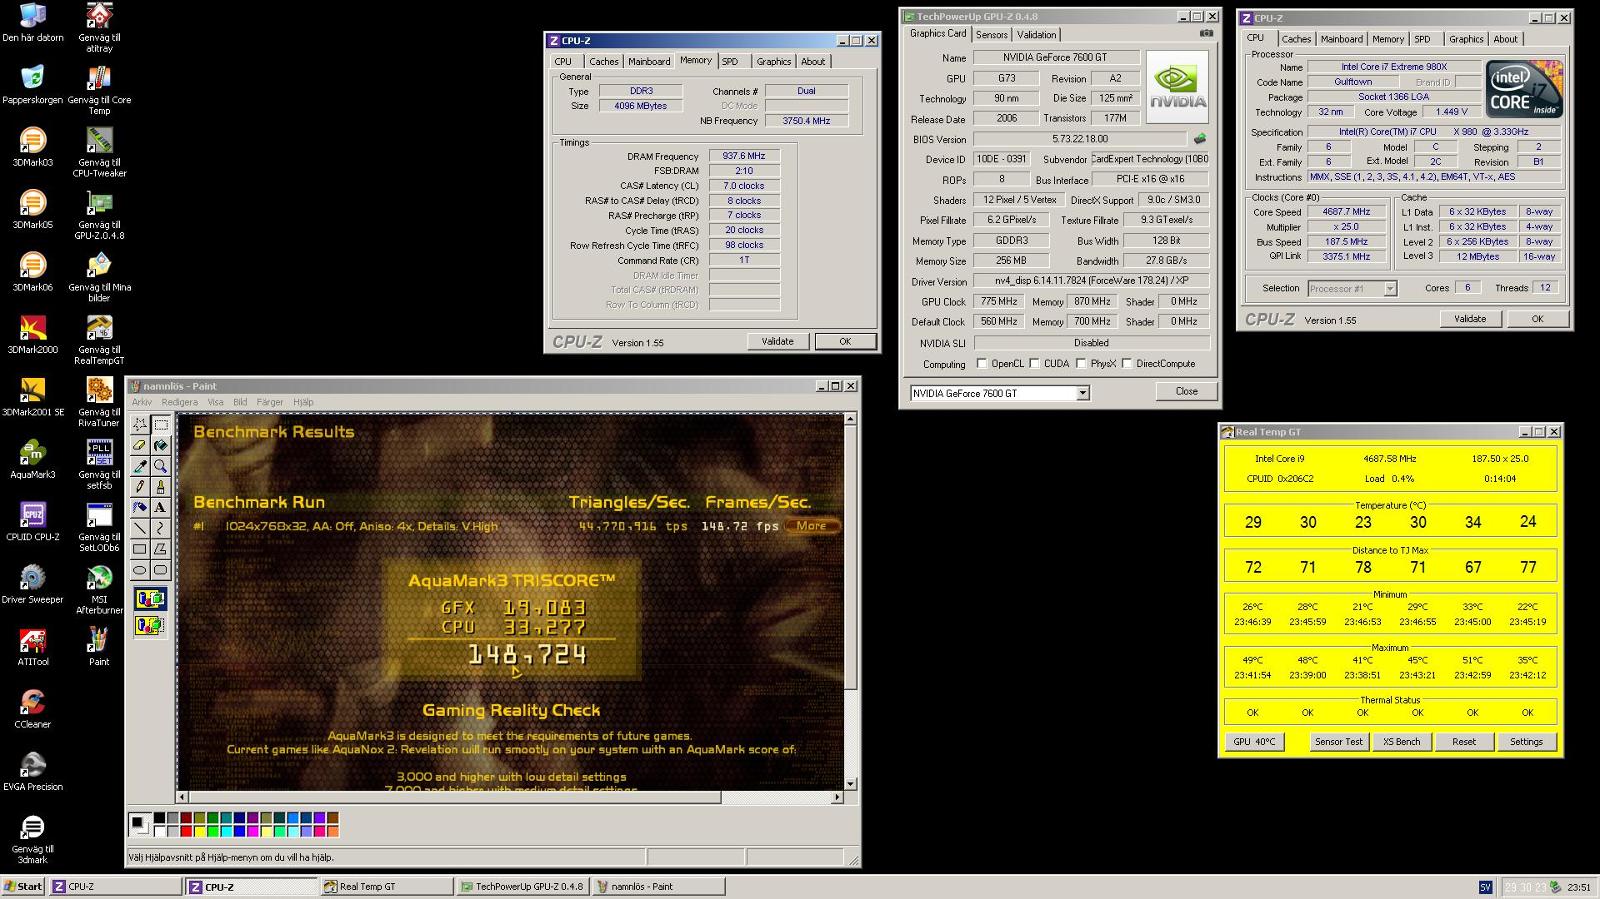Toggle the OpenCL checkbox in GPU-Z
Image resolution: width=1600 pixels, height=899 pixels.
pos(981,364)
